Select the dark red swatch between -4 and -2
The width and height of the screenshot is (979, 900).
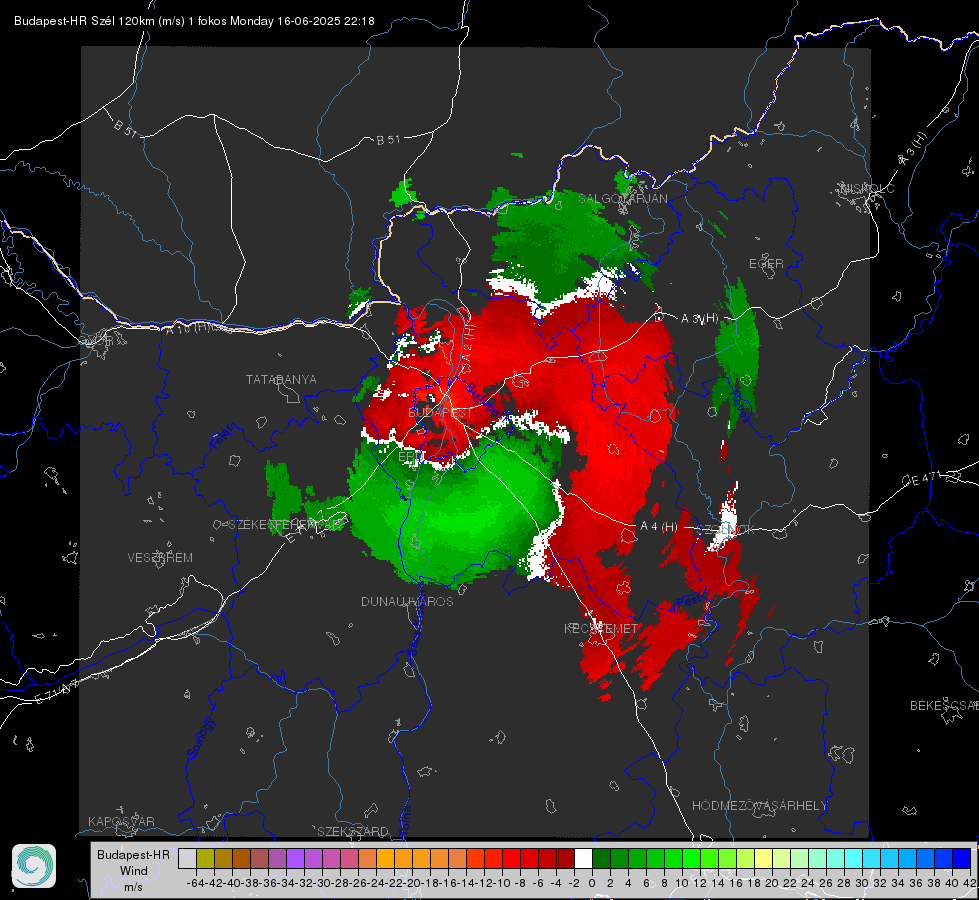(565, 858)
